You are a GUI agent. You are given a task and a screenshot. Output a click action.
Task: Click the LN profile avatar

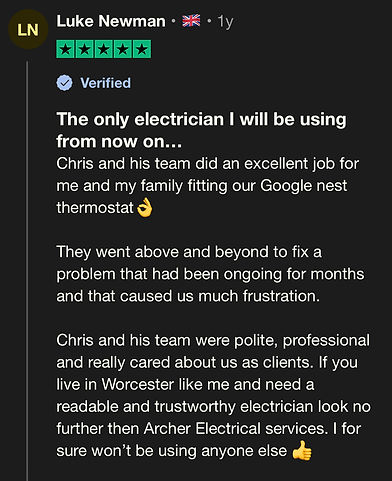pos(28,30)
